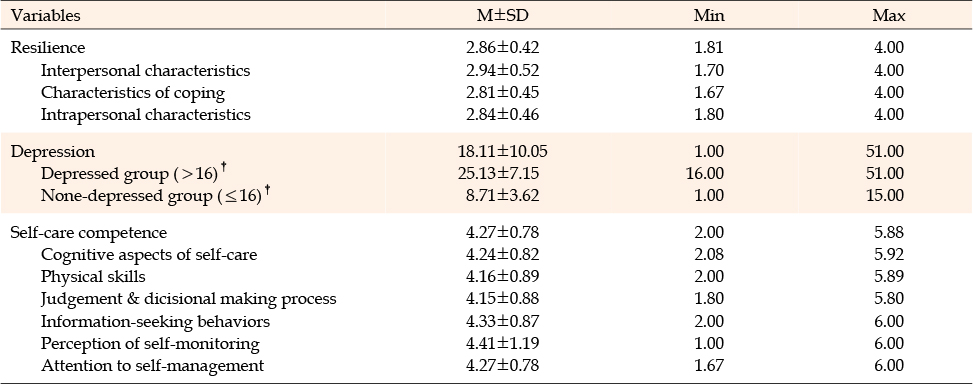Viewport: 973px width, 386px height.
Task: Click Cognitive aspects of self-care label
Action: (149, 254)
